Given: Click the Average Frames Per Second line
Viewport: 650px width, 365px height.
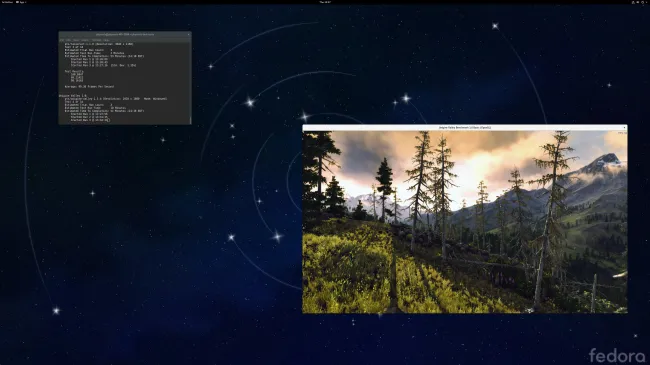Looking at the screenshot, I should click(89, 87).
